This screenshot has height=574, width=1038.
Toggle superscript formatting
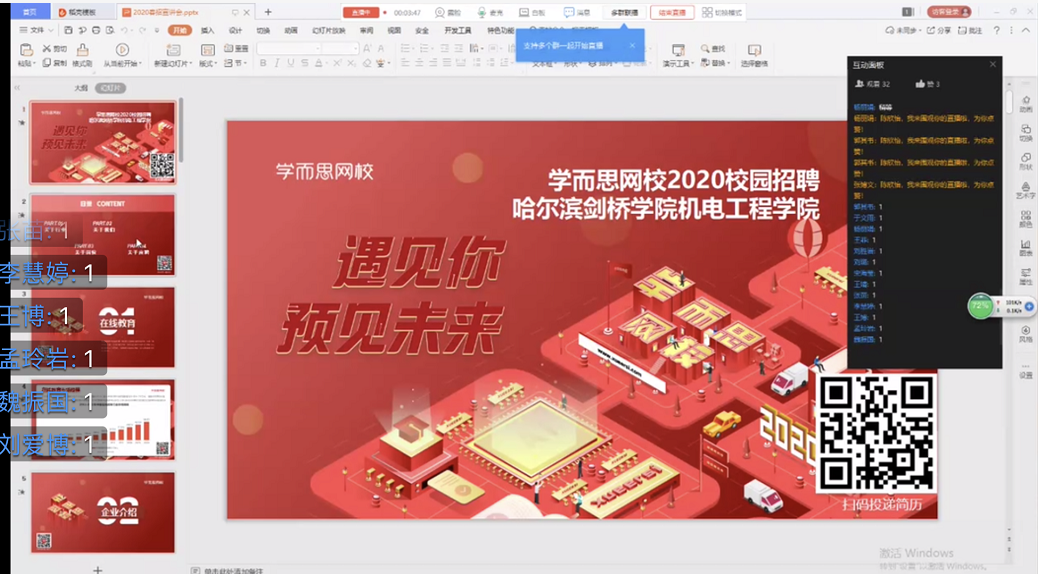click(x=337, y=64)
